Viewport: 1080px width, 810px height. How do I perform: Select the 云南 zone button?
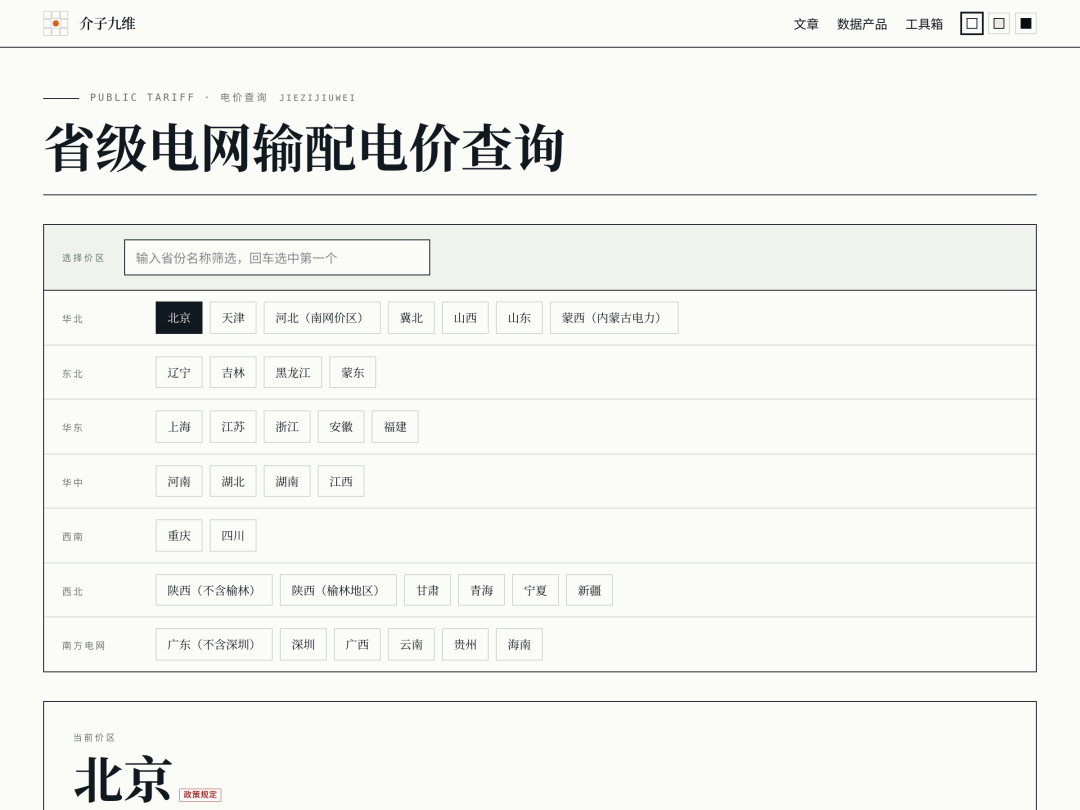tap(411, 645)
